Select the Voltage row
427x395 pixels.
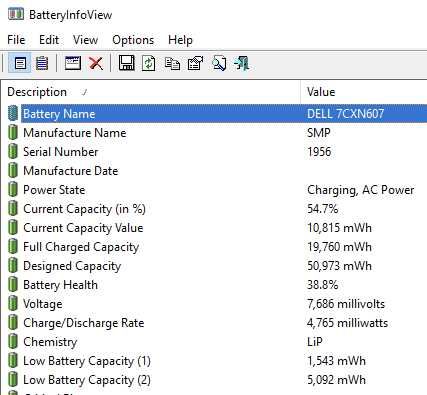(x=213, y=304)
